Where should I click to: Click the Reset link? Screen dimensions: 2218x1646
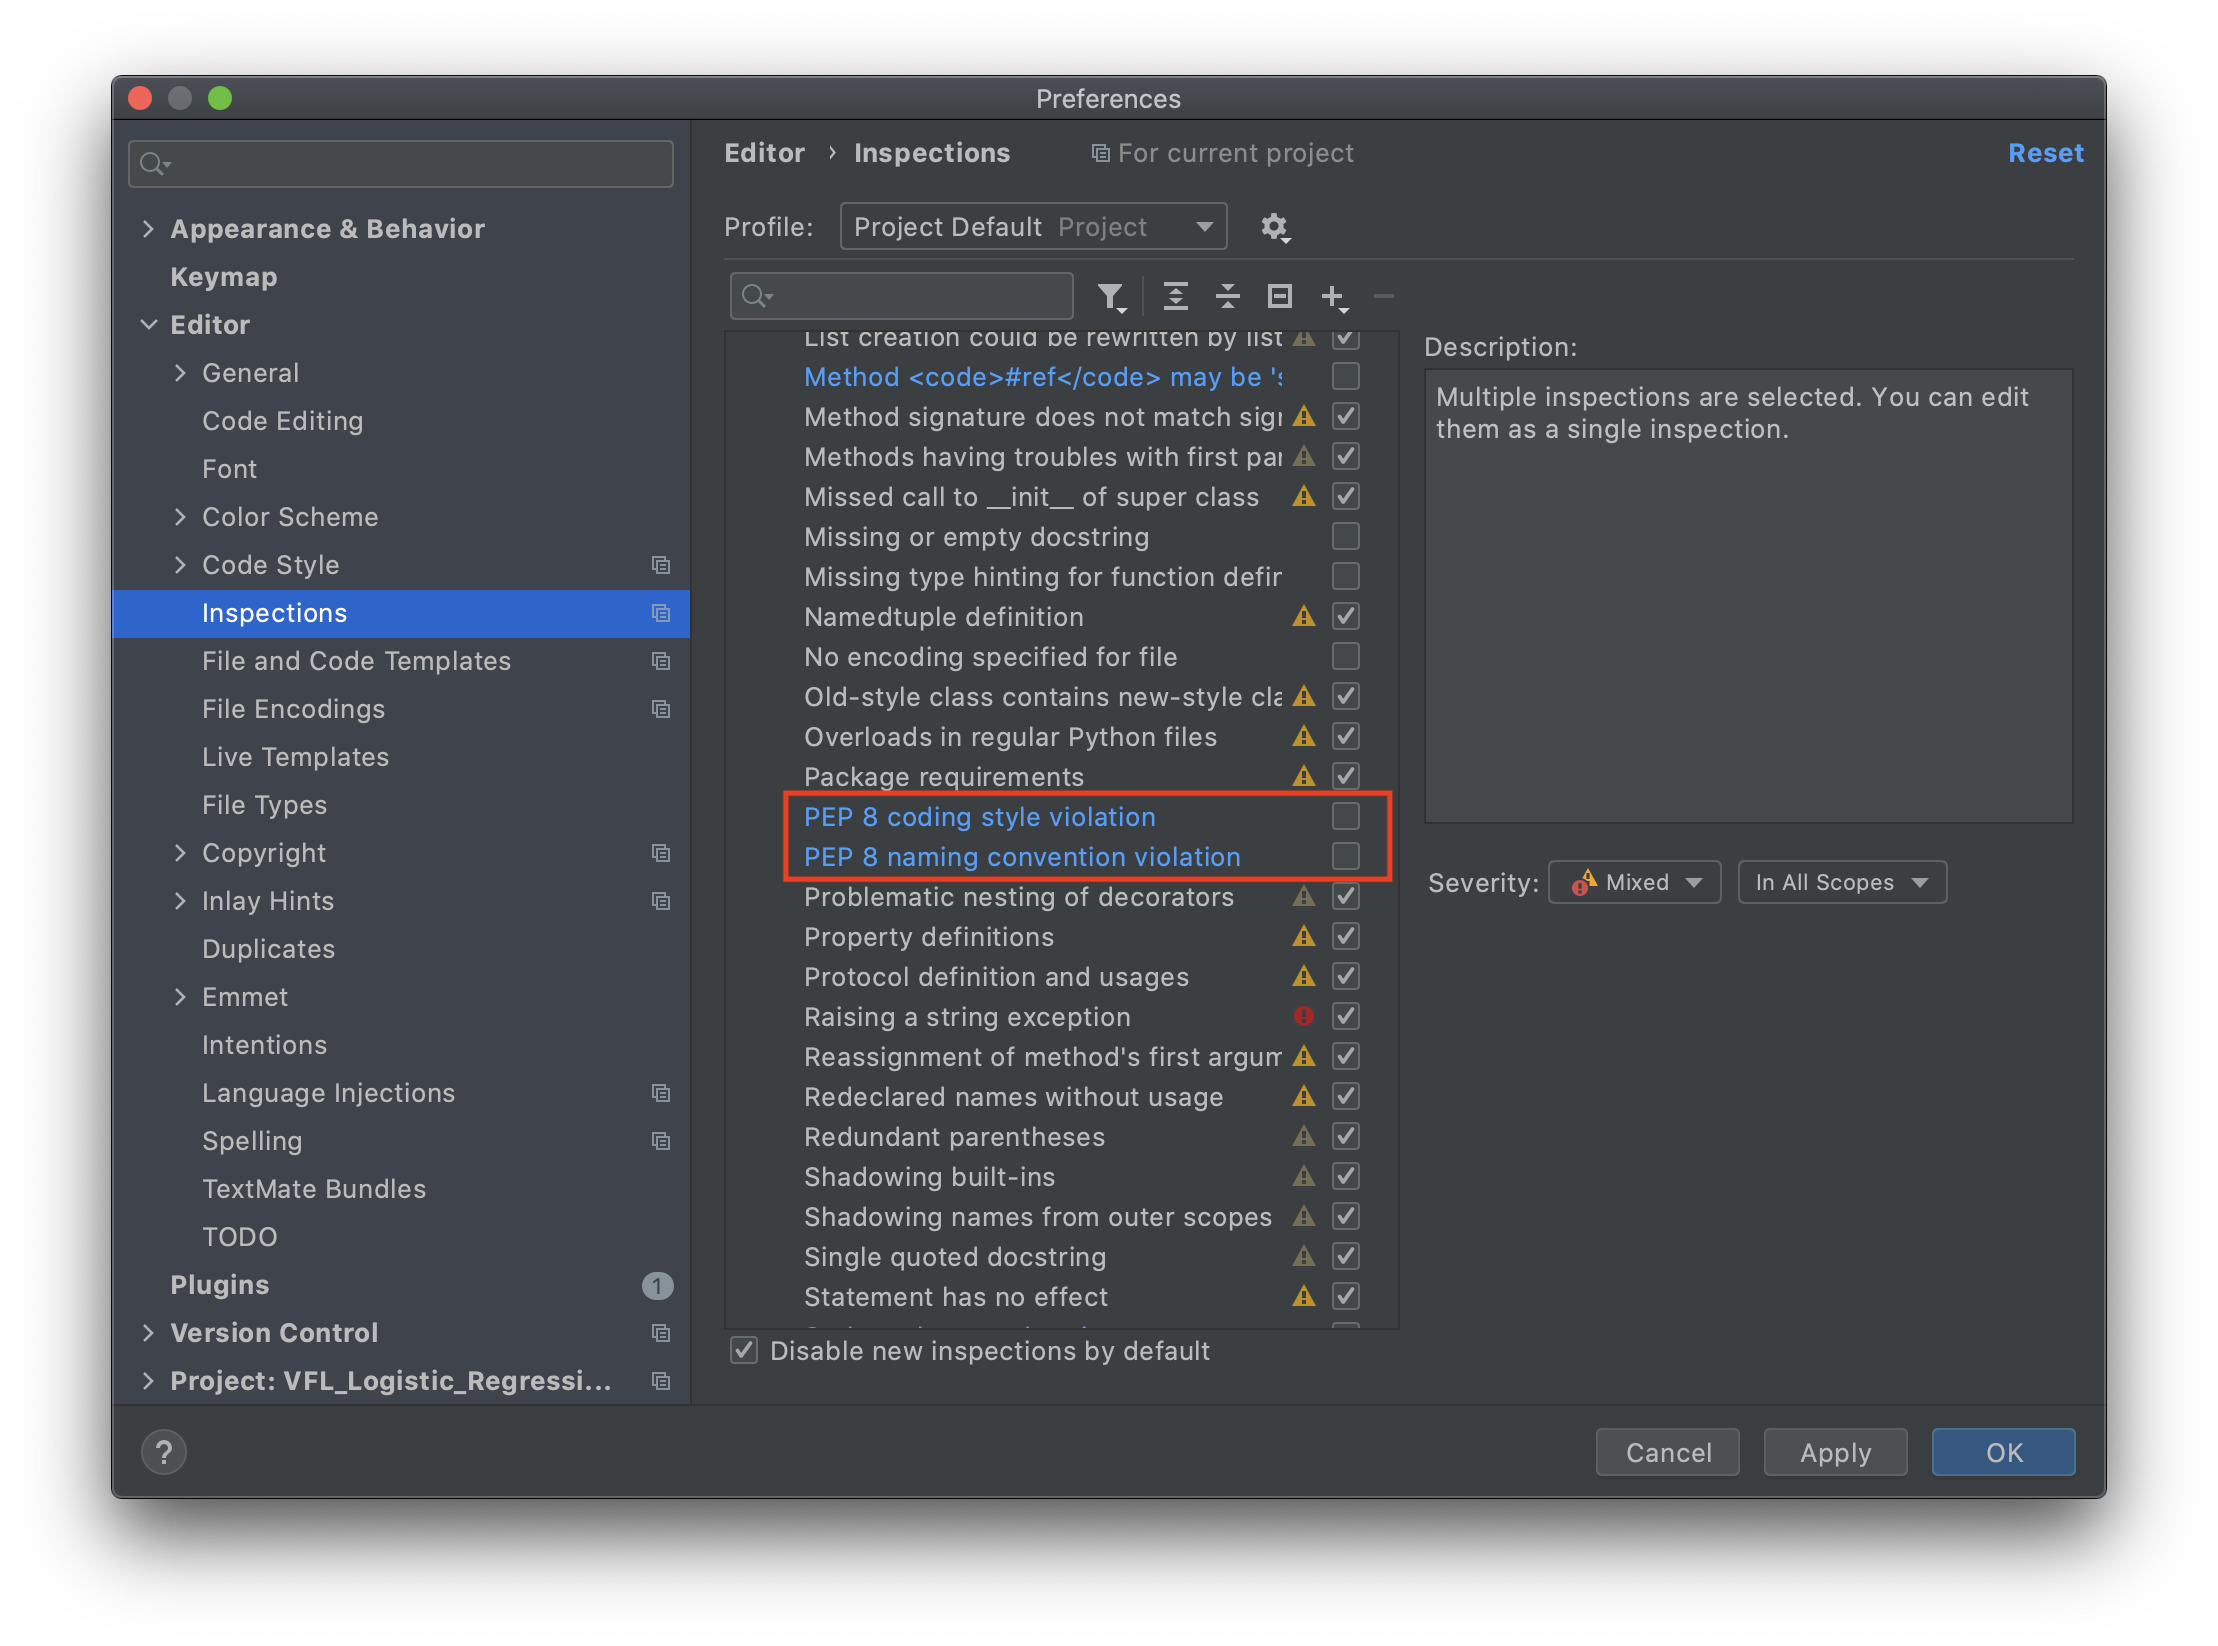tap(2045, 153)
